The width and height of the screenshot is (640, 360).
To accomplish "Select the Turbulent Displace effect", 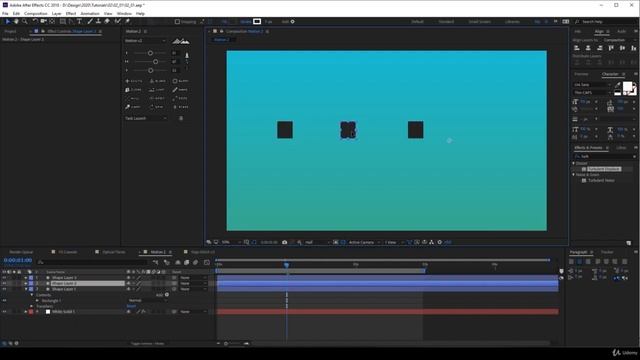I will click(x=604, y=169).
